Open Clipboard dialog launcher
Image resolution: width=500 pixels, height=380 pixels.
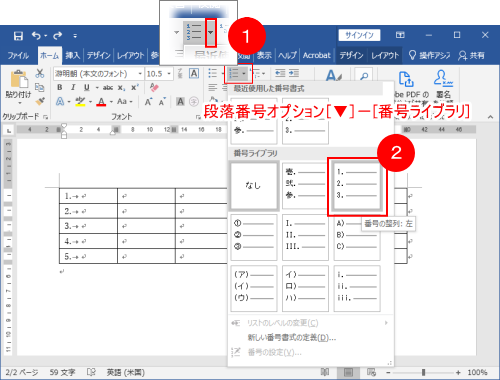[45, 117]
